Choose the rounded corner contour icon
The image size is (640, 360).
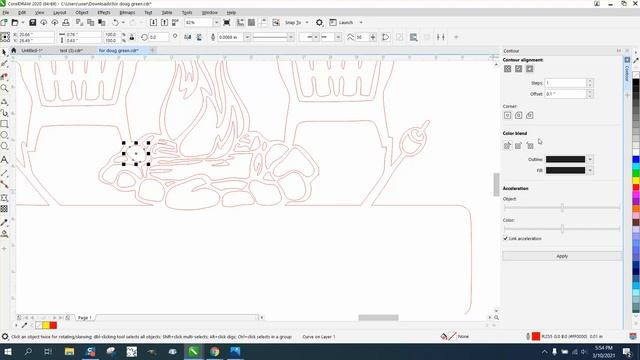[x=518, y=116]
